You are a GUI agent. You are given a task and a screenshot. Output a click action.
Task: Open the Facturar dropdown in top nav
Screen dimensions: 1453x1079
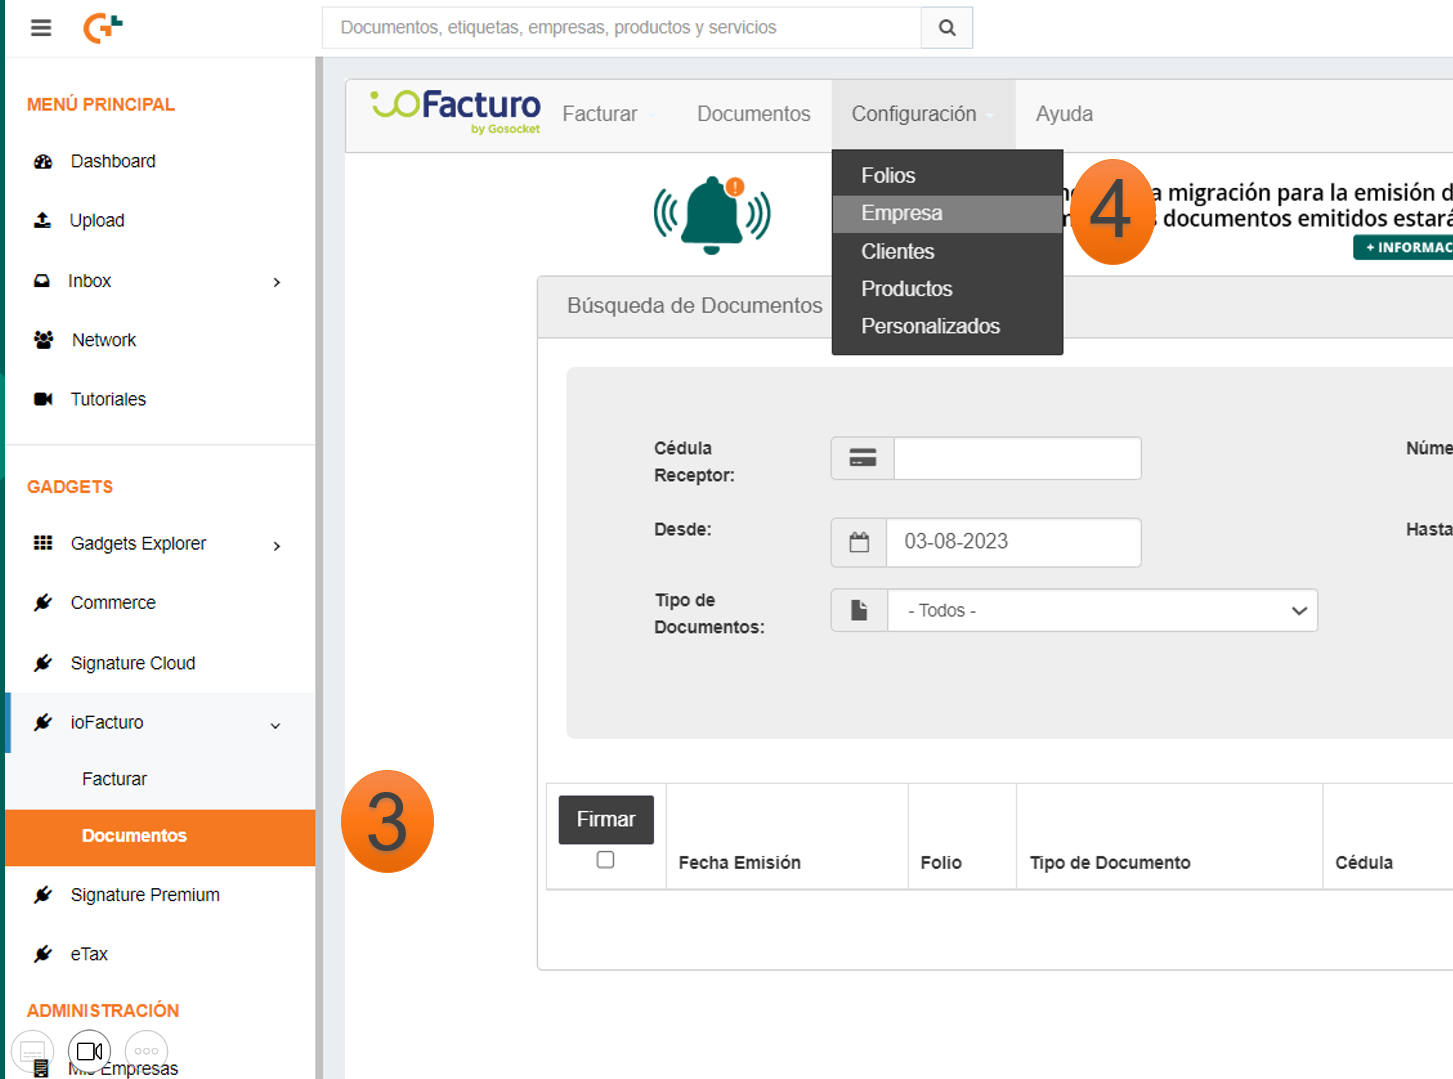[607, 114]
